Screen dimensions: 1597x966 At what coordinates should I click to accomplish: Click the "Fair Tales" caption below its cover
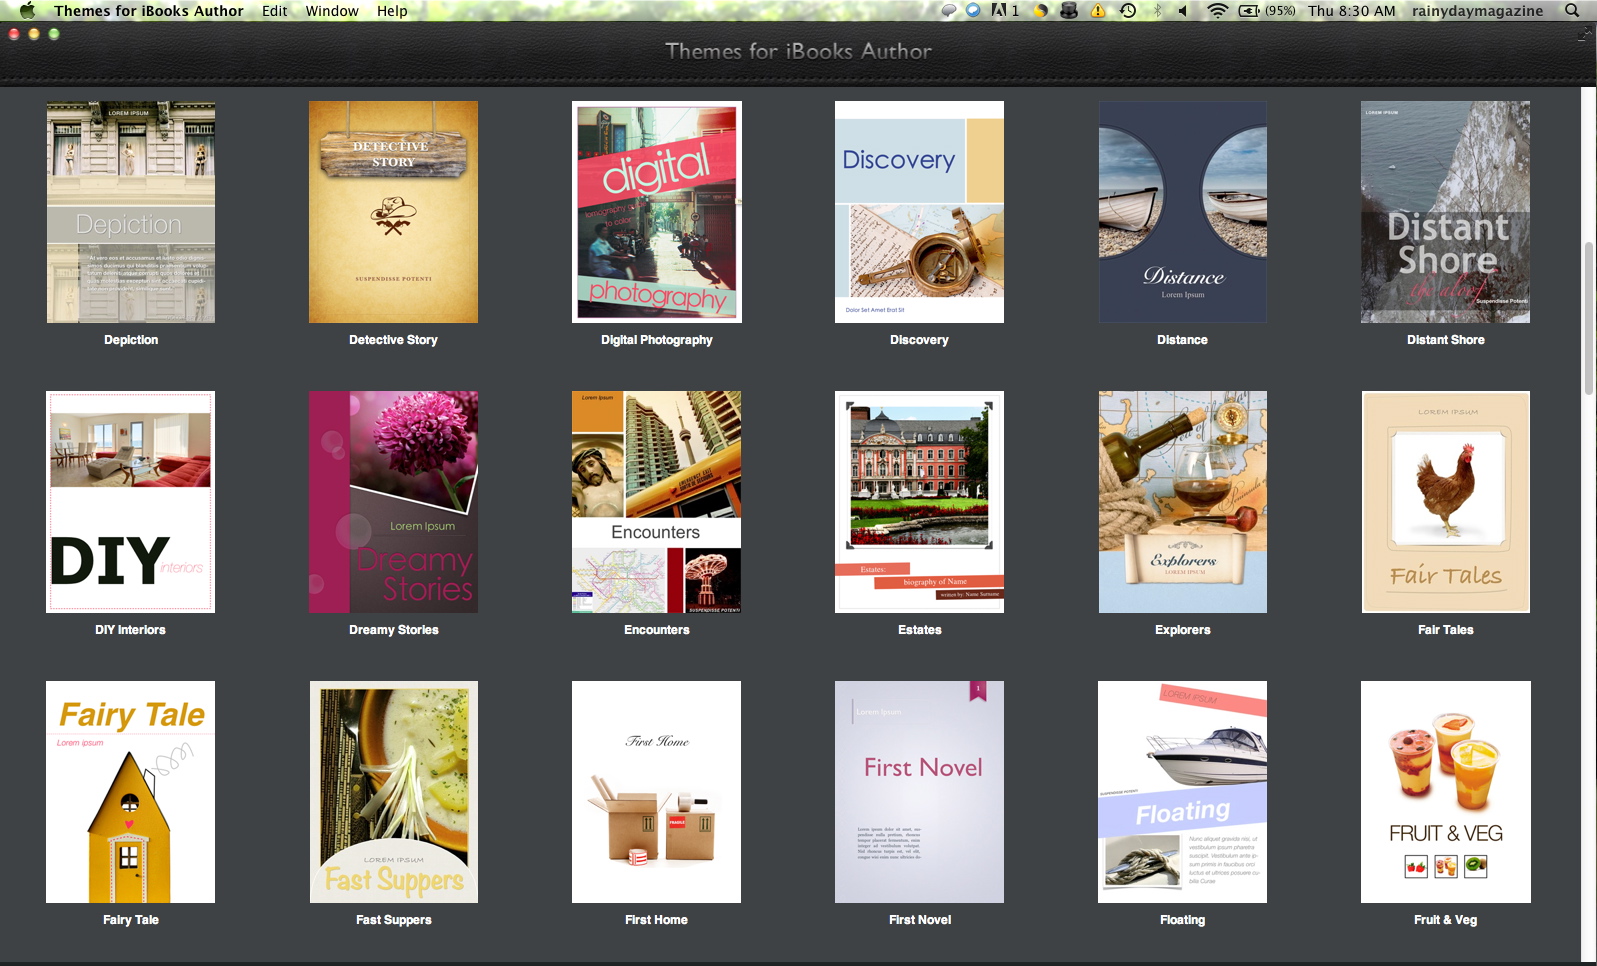1446,630
